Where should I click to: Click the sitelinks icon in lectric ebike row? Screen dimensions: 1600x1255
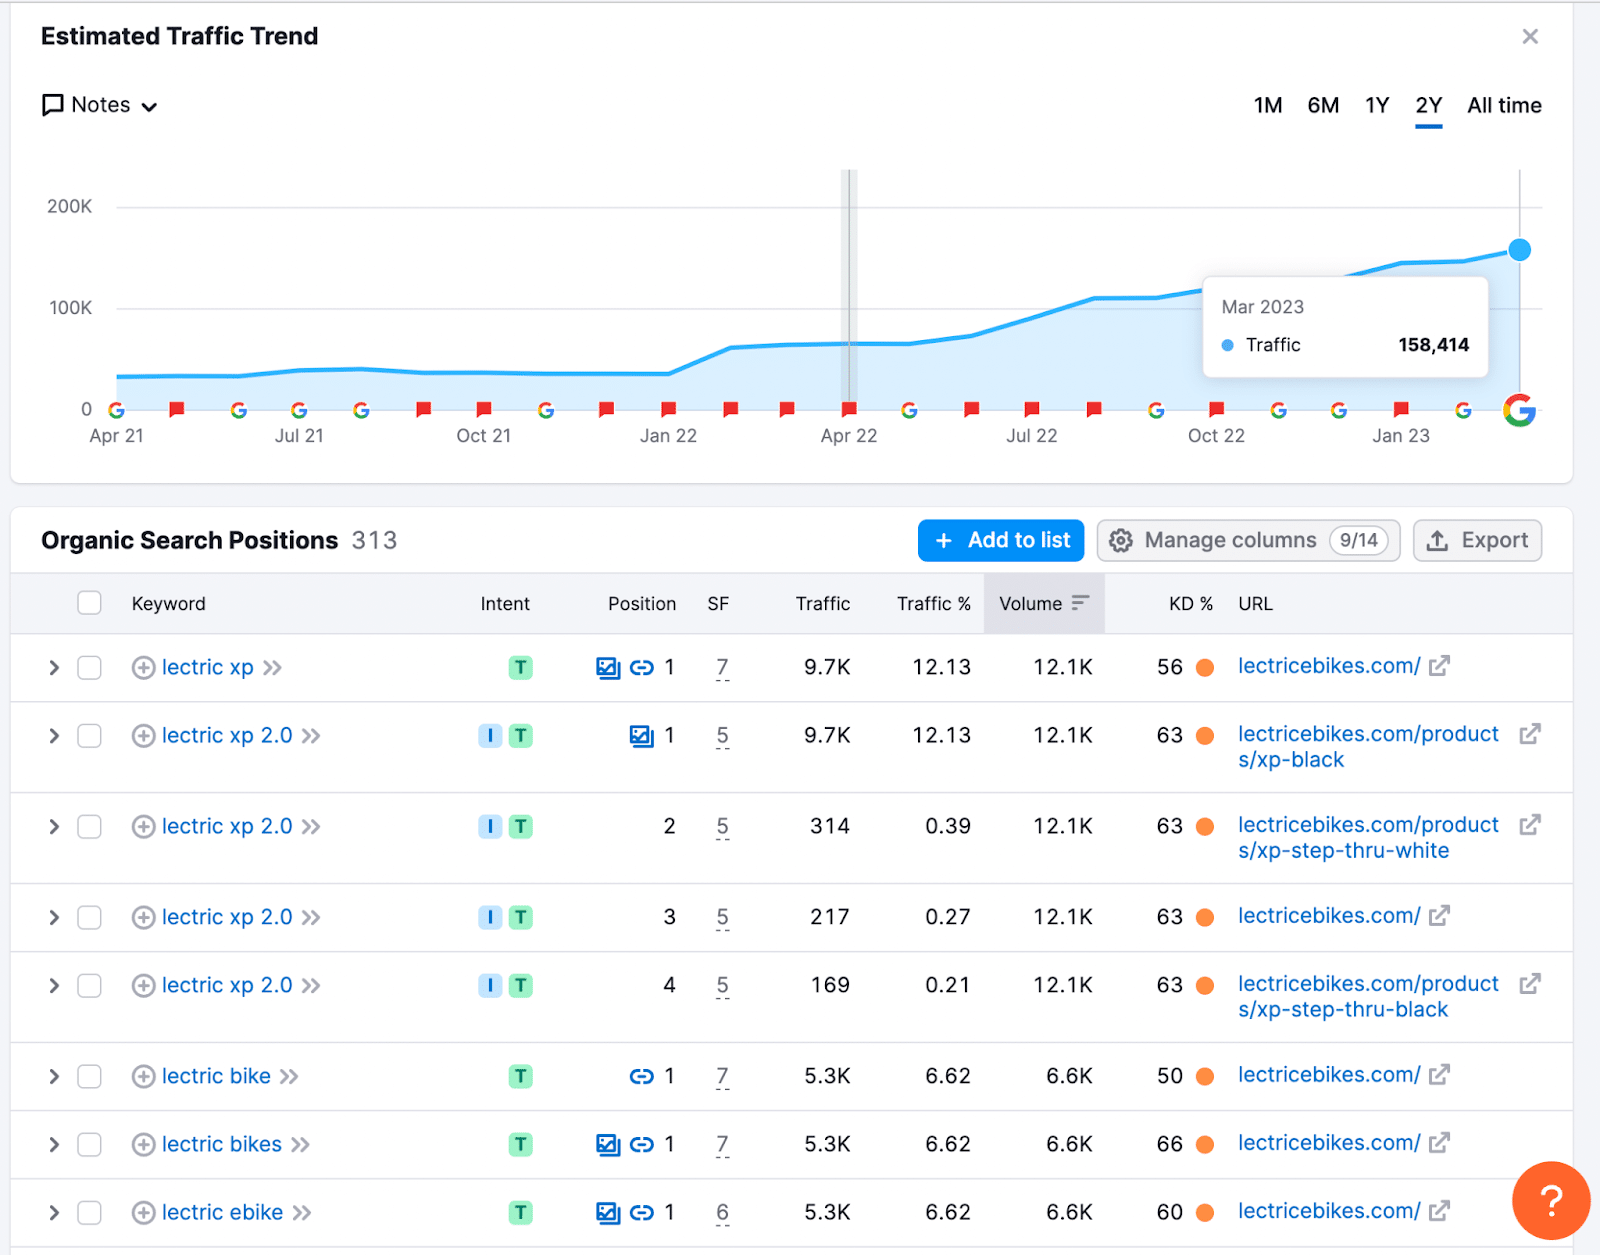point(641,1212)
